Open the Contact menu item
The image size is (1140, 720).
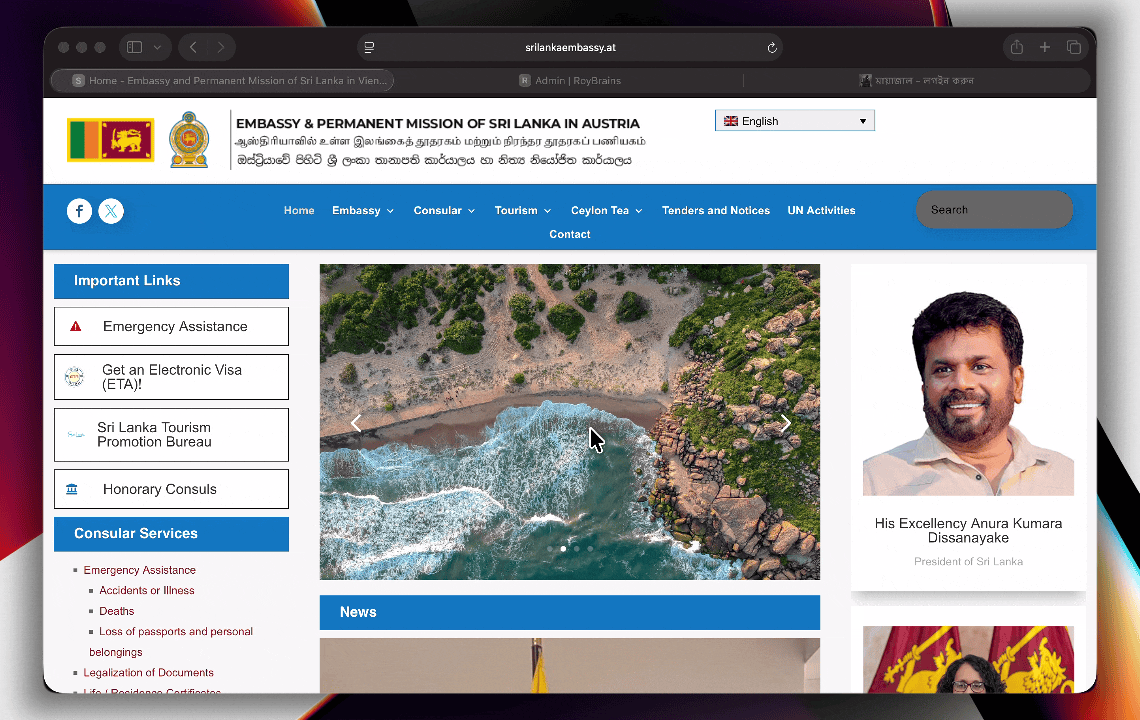pyautogui.click(x=570, y=234)
